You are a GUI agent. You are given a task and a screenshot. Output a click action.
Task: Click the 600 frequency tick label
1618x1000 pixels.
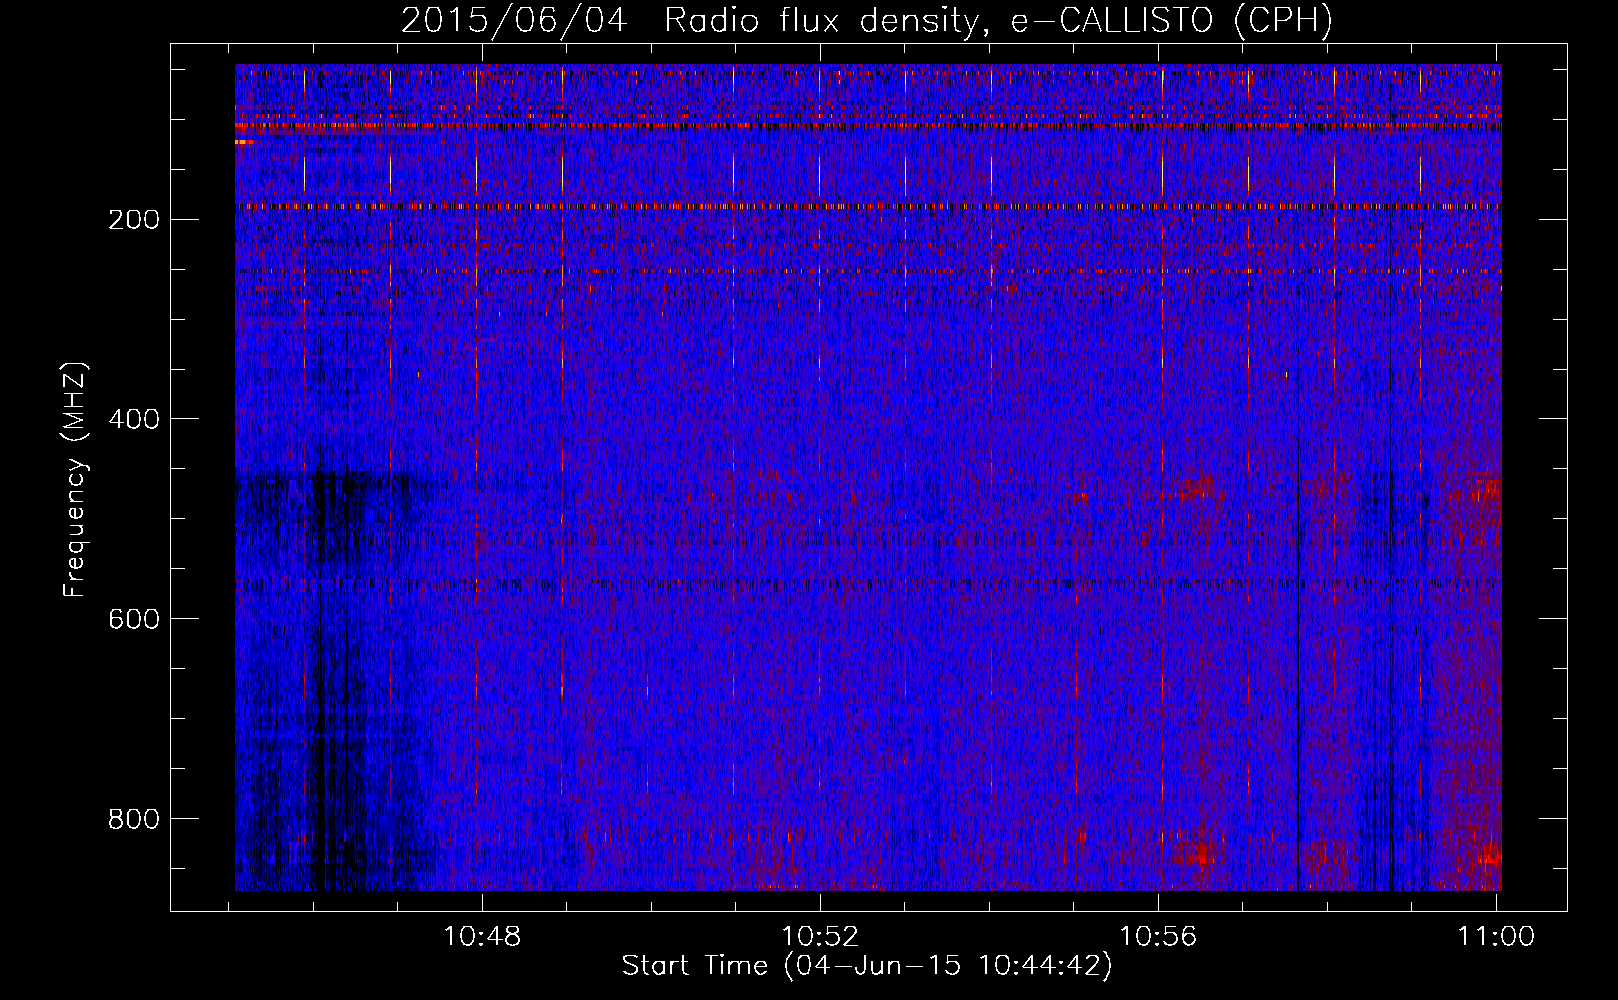click(134, 619)
